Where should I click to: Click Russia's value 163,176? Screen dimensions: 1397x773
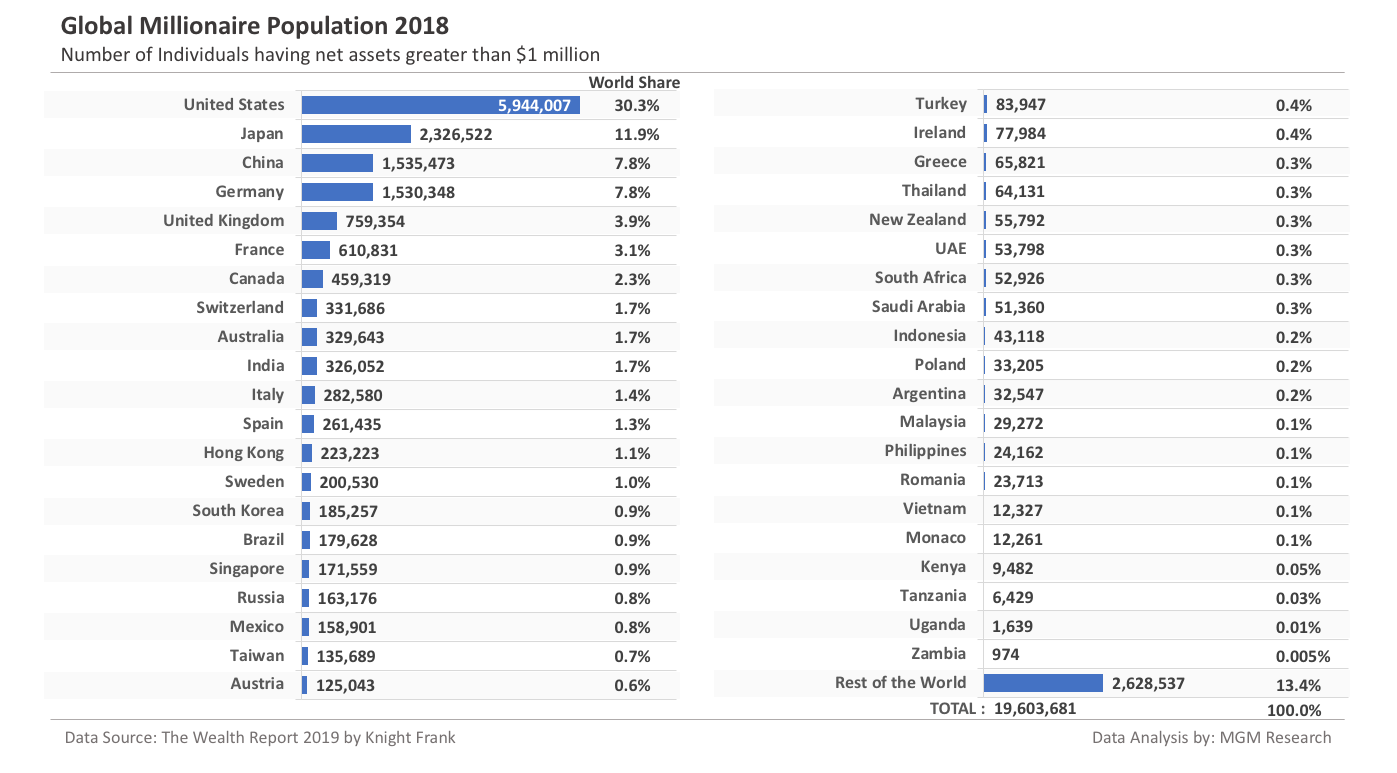click(x=347, y=599)
